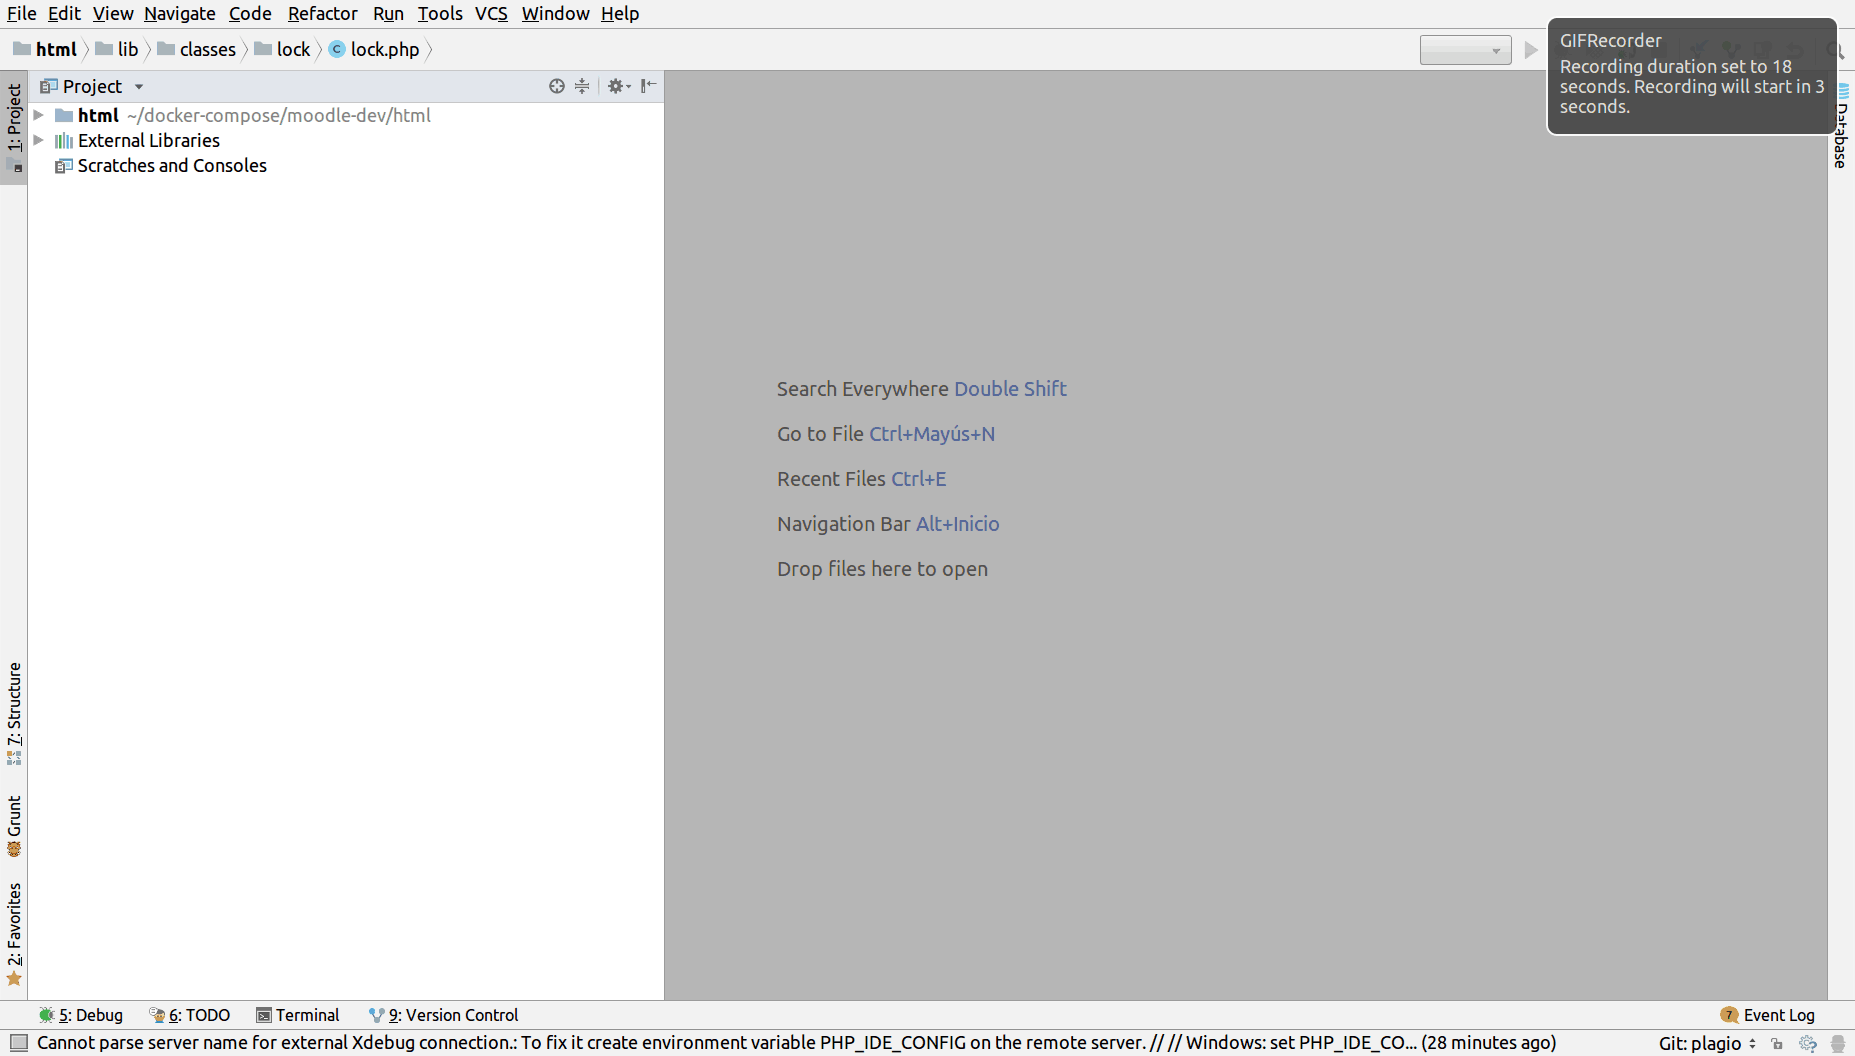Click the lib breadcrumb folder
Image resolution: width=1855 pixels, height=1056 pixels.
(117, 49)
